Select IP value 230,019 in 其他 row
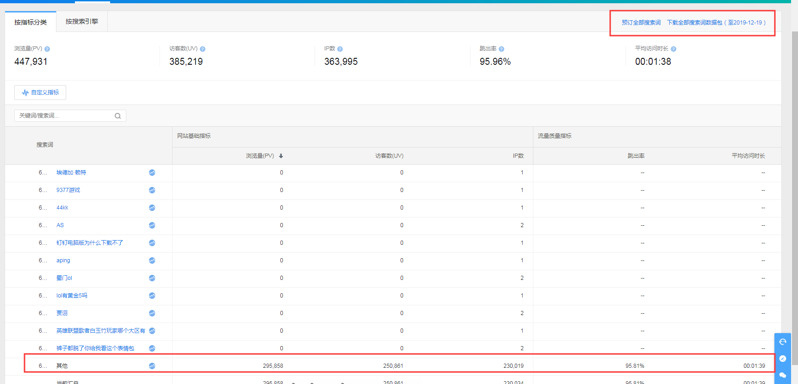798x384 pixels. point(514,366)
